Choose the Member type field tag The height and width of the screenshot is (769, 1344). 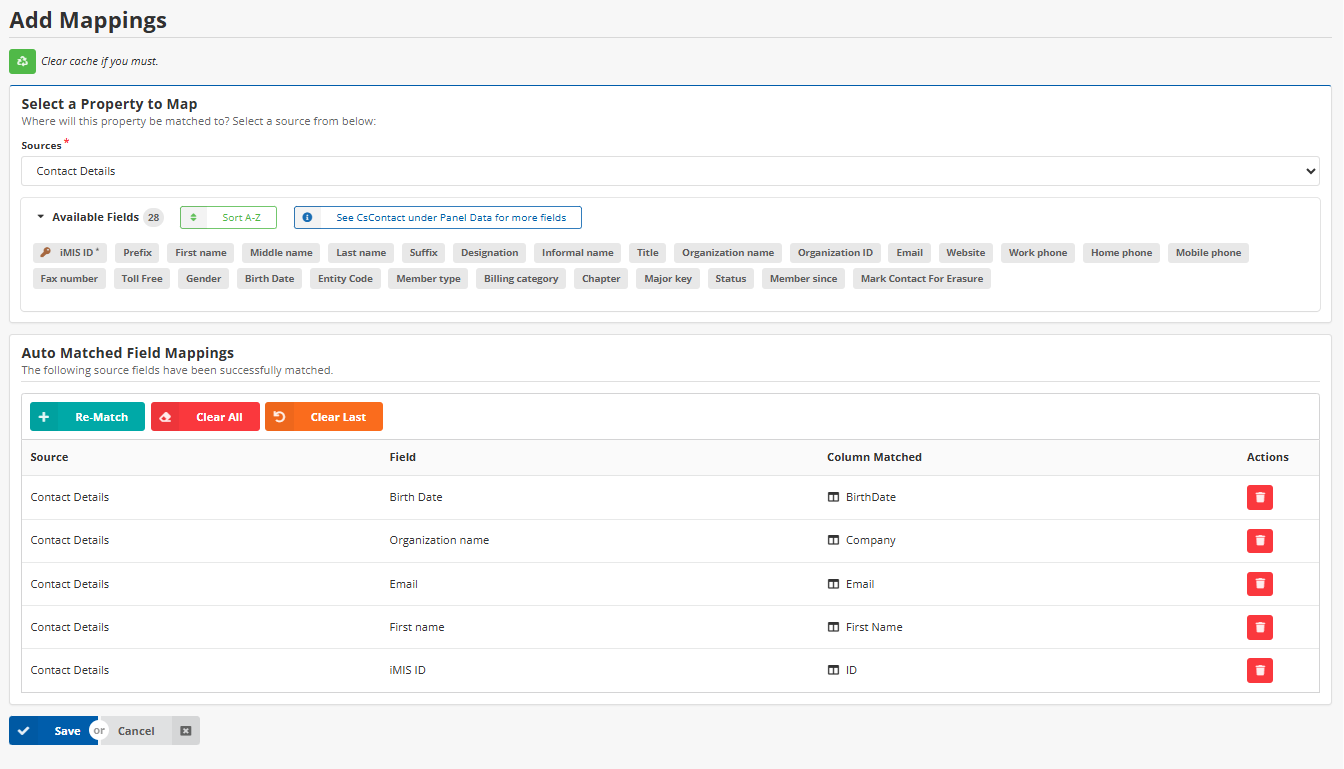(x=428, y=279)
